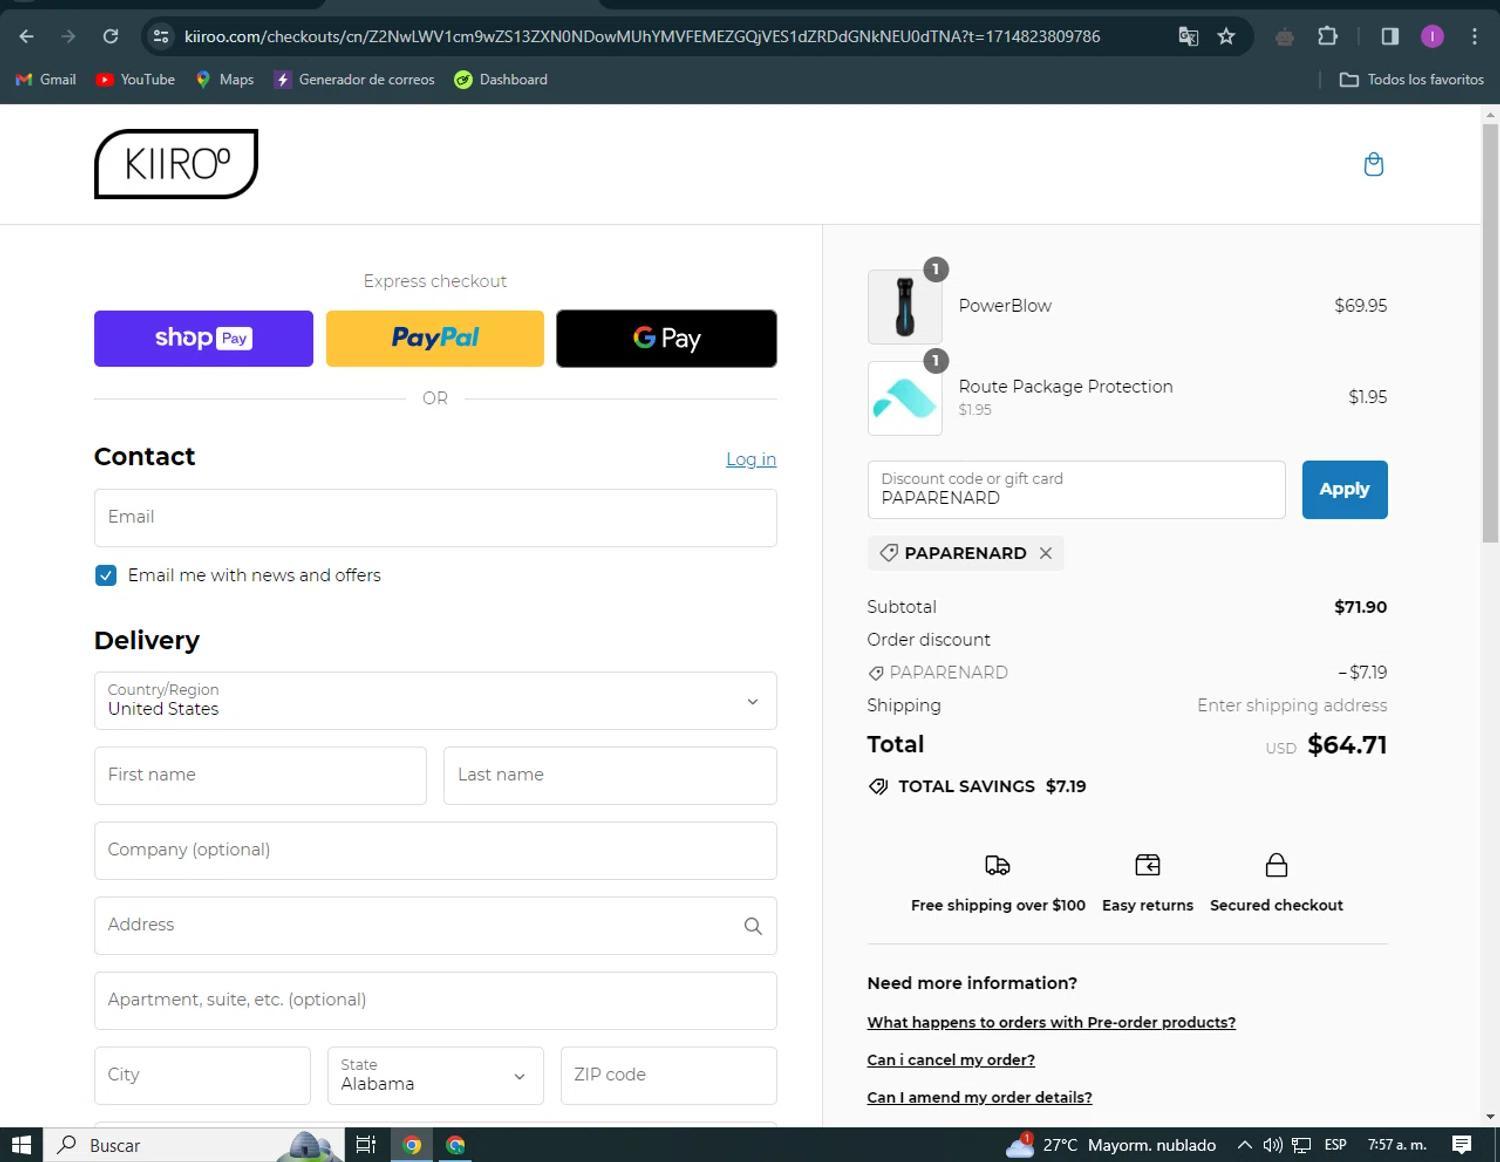Focus the Company (optional) field
This screenshot has width=1500, height=1162.
pyautogui.click(x=435, y=851)
